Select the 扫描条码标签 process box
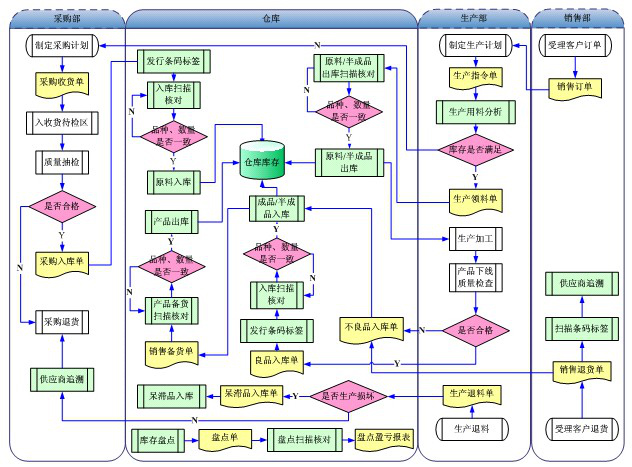The width and height of the screenshot is (632, 467). pyautogui.click(x=582, y=327)
